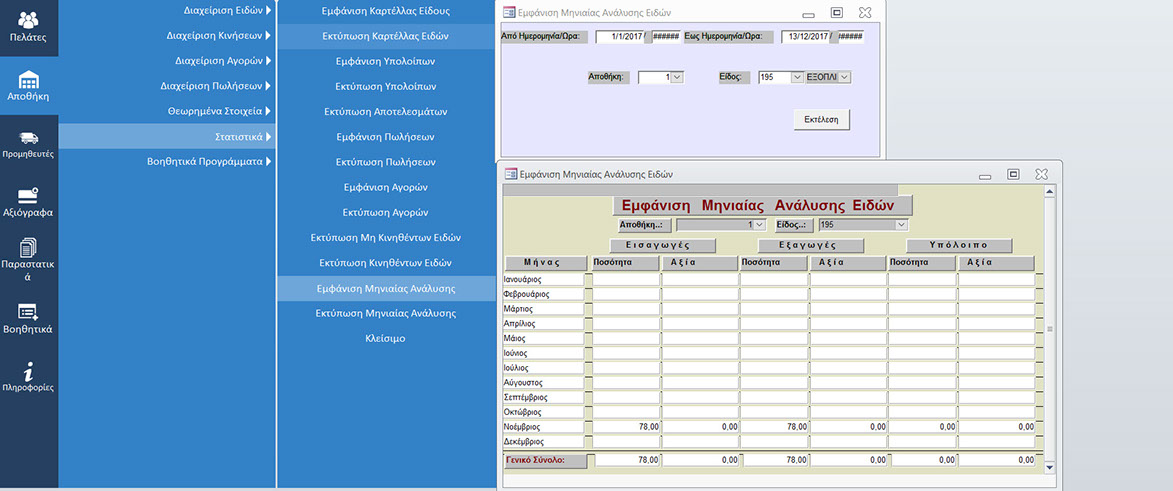Select the Βοηθητικά sidebar icon
The height and width of the screenshot is (491, 1173).
tap(29, 312)
